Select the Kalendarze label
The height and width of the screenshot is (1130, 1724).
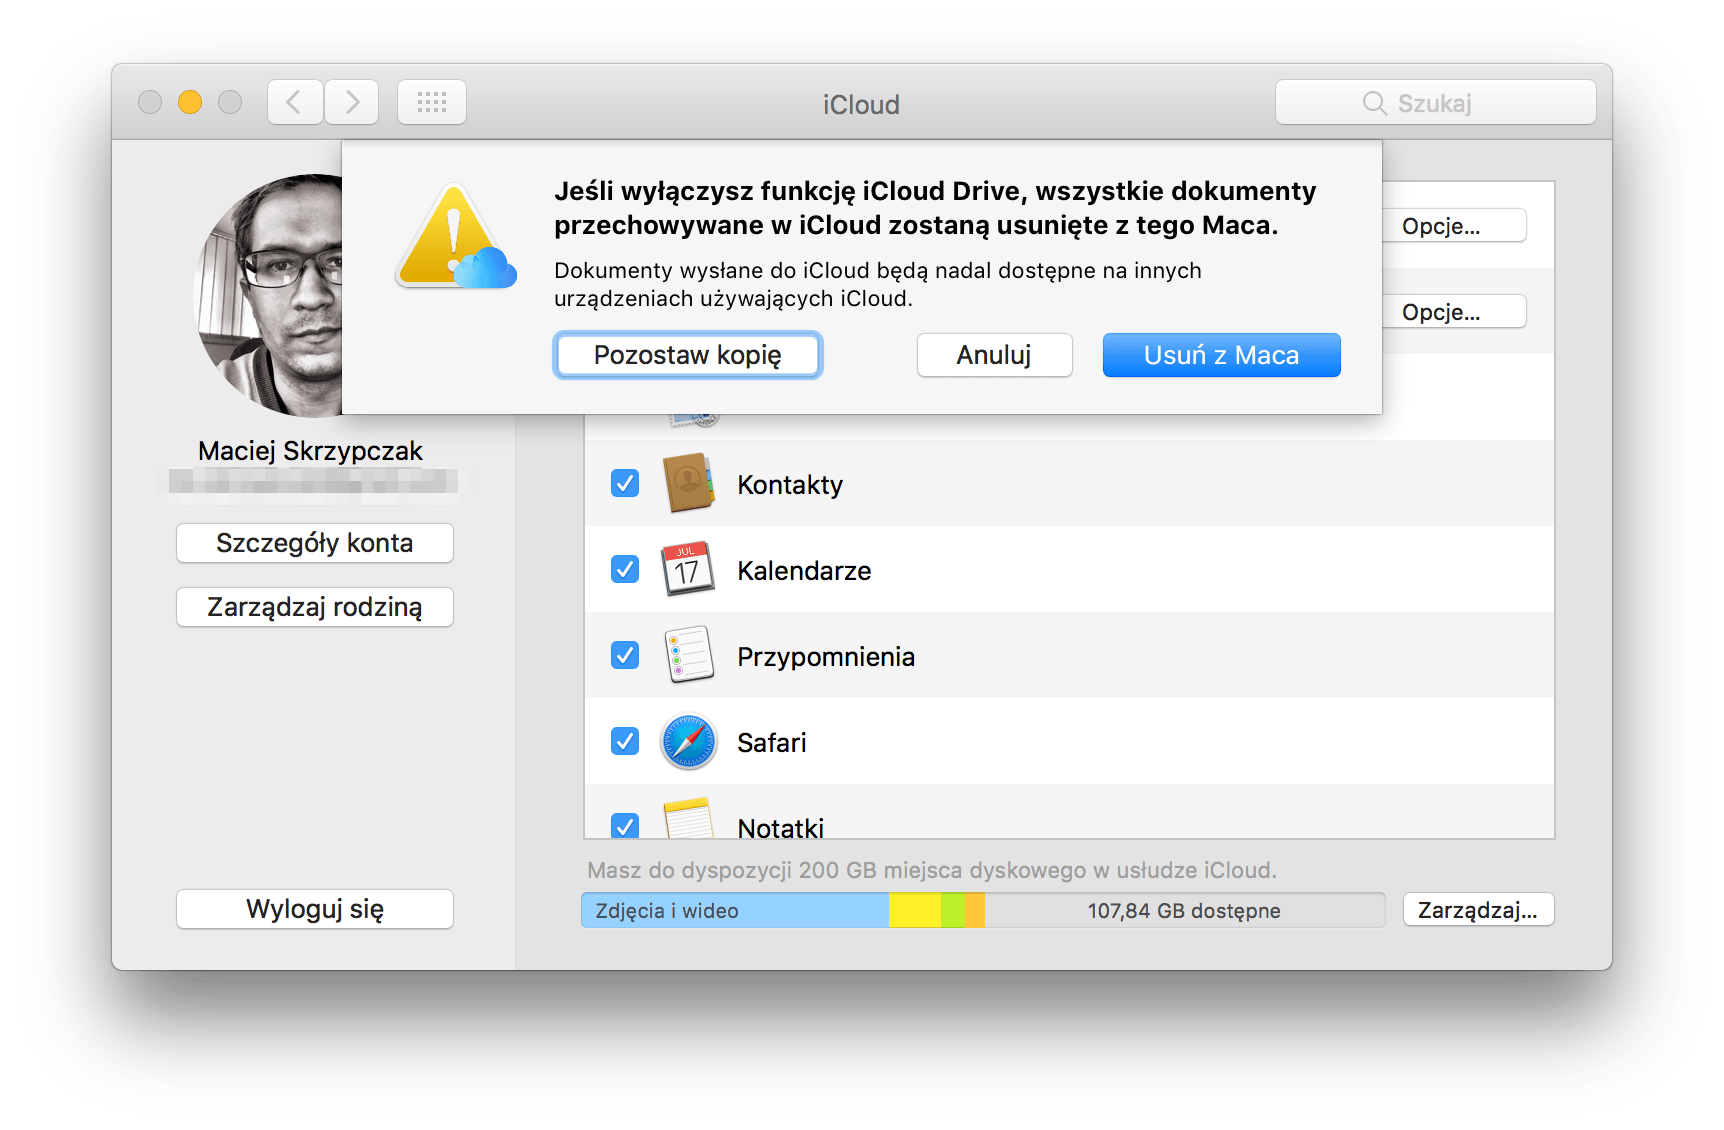[x=804, y=571]
